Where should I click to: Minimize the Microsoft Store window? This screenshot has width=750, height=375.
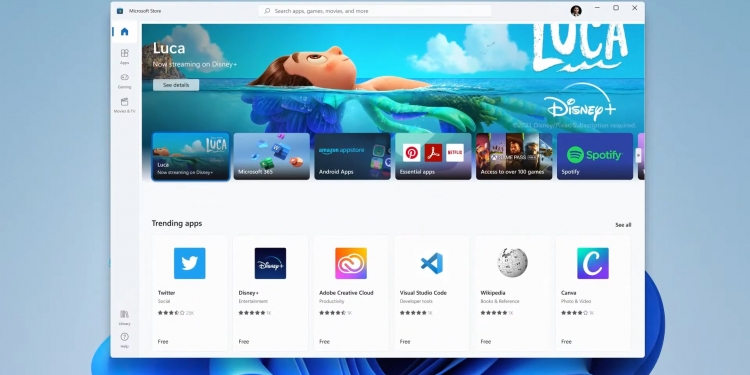[x=597, y=8]
